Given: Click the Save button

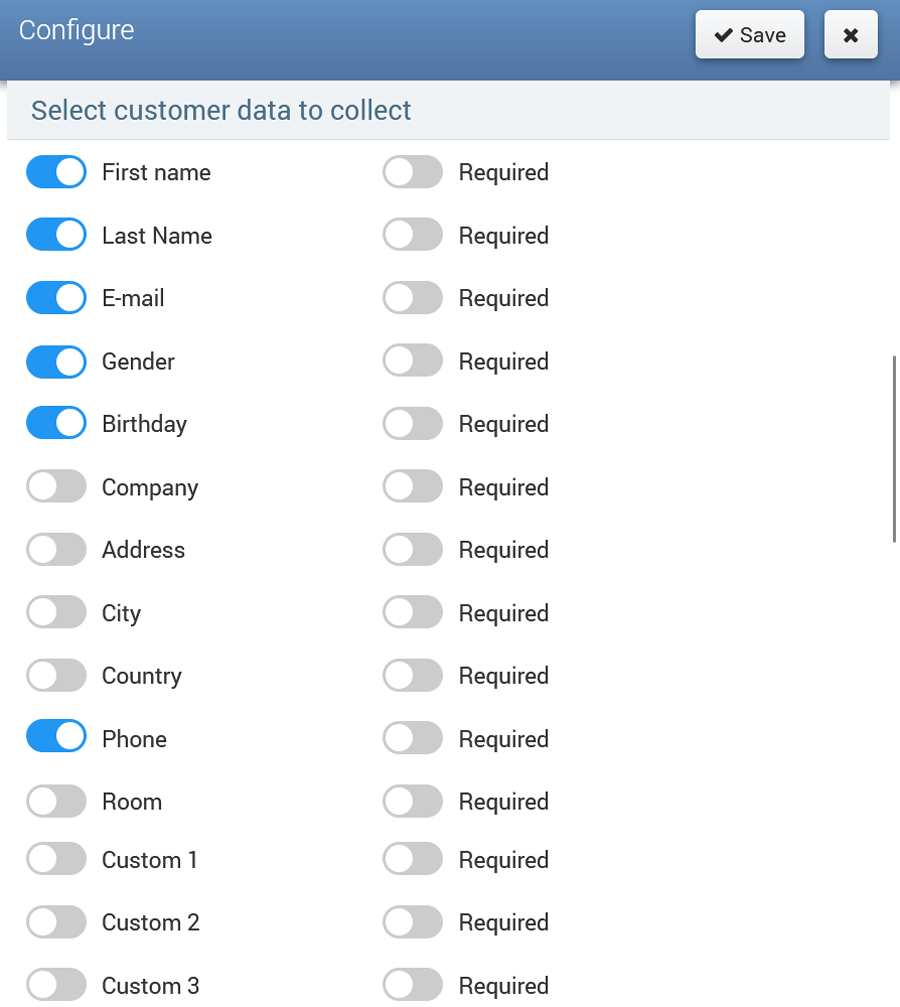Looking at the screenshot, I should (x=749, y=35).
